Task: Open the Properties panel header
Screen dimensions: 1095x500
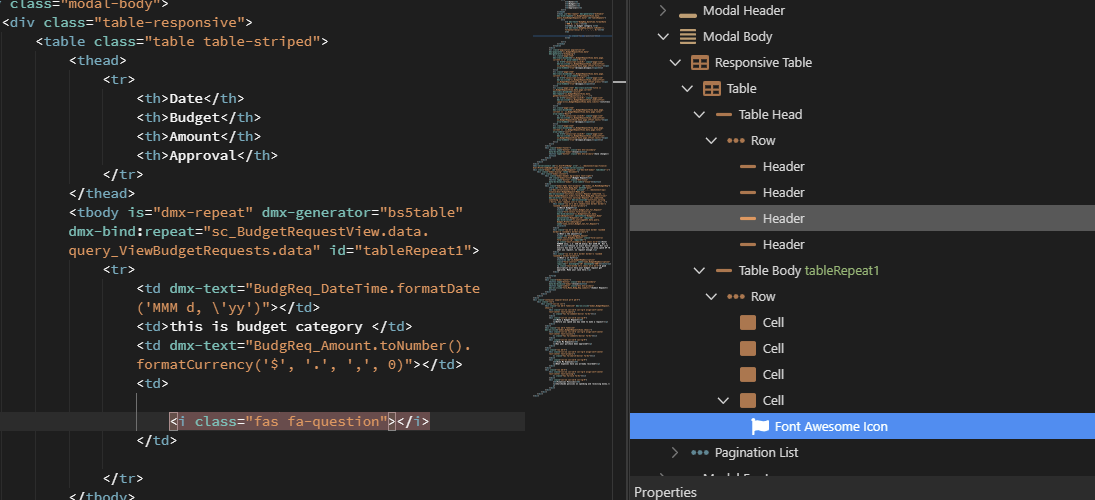Action: tap(665, 492)
